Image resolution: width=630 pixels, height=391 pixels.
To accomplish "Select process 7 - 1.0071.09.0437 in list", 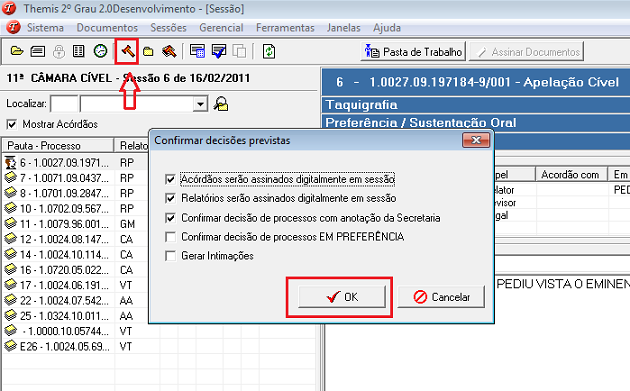I will [58, 178].
